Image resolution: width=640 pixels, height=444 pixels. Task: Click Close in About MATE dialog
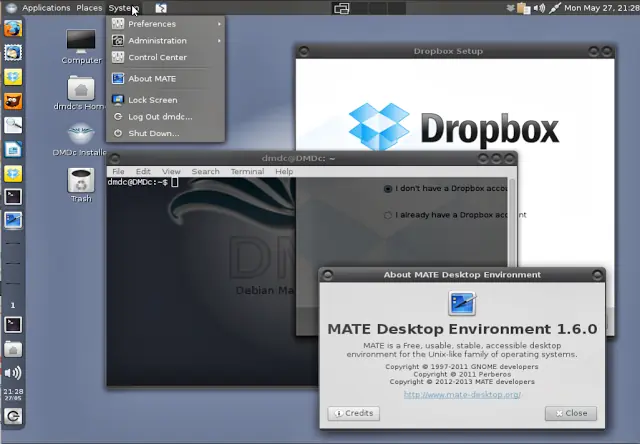coord(571,413)
